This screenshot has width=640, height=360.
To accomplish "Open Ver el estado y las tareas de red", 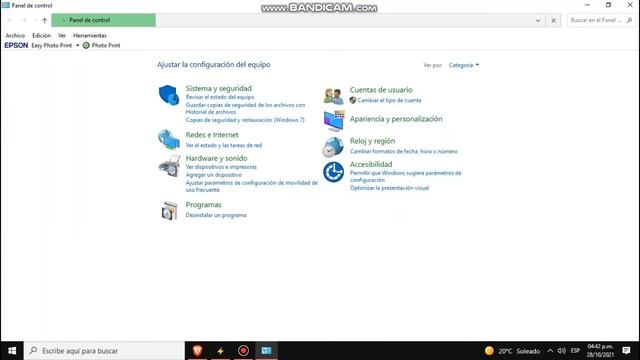I will 224,145.
